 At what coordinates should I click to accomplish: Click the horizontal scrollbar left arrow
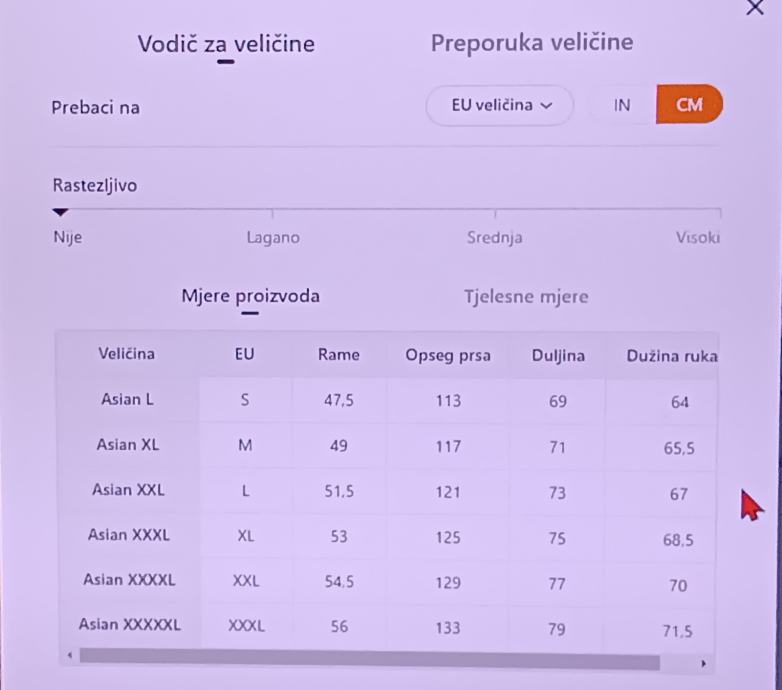[x=69, y=657]
